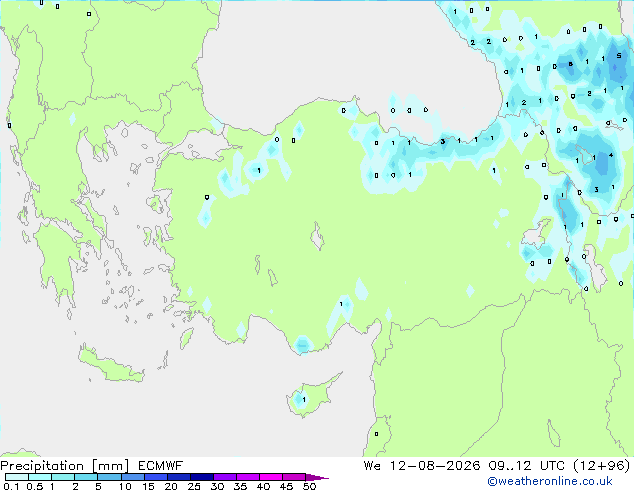634x490 pixels.
Task: Click the legend label '50'
Action: coord(309,486)
